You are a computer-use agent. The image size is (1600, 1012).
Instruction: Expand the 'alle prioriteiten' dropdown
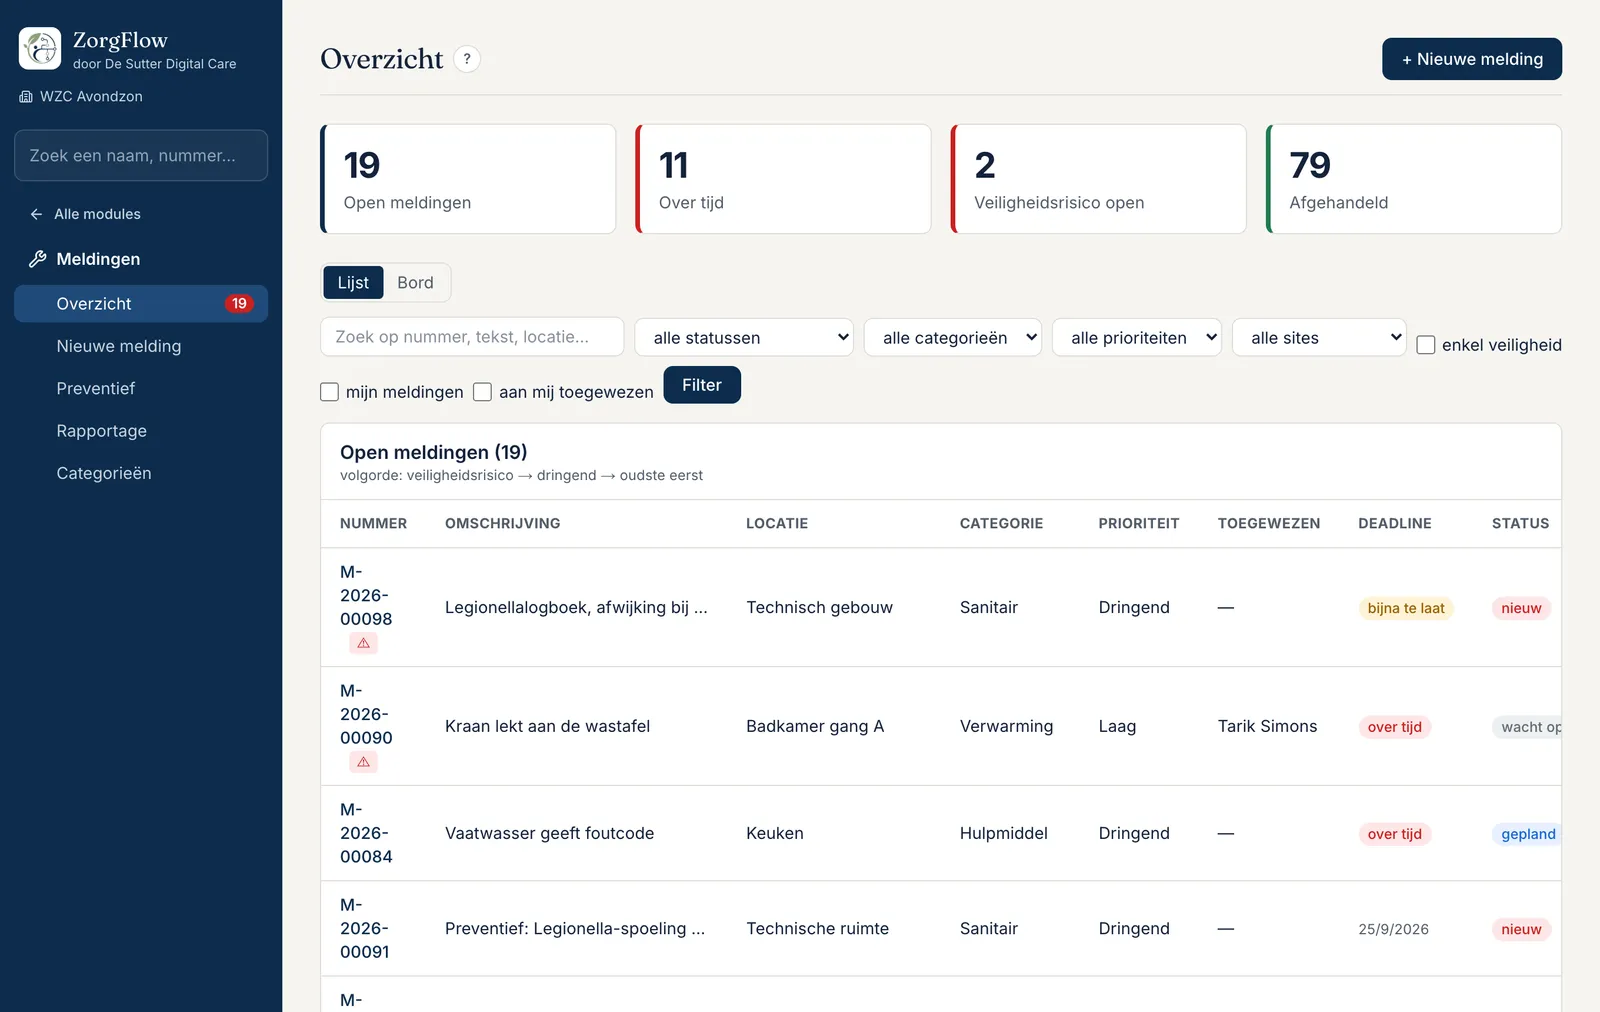pyautogui.click(x=1137, y=337)
